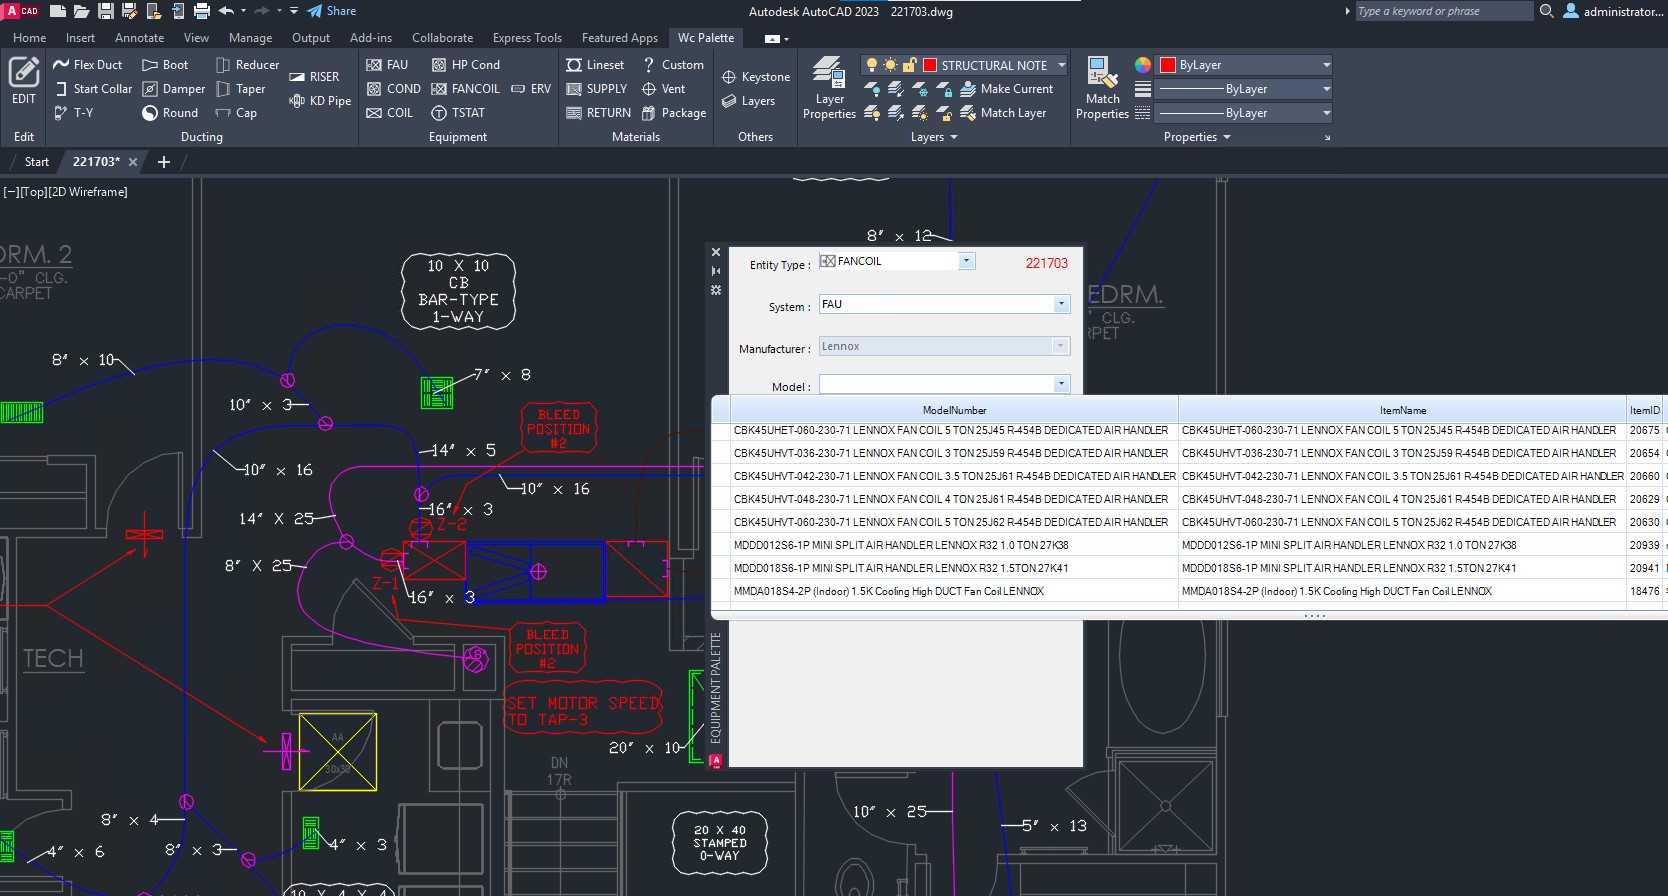Choose the Package materials tool
The width and height of the screenshot is (1668, 896).
click(674, 113)
